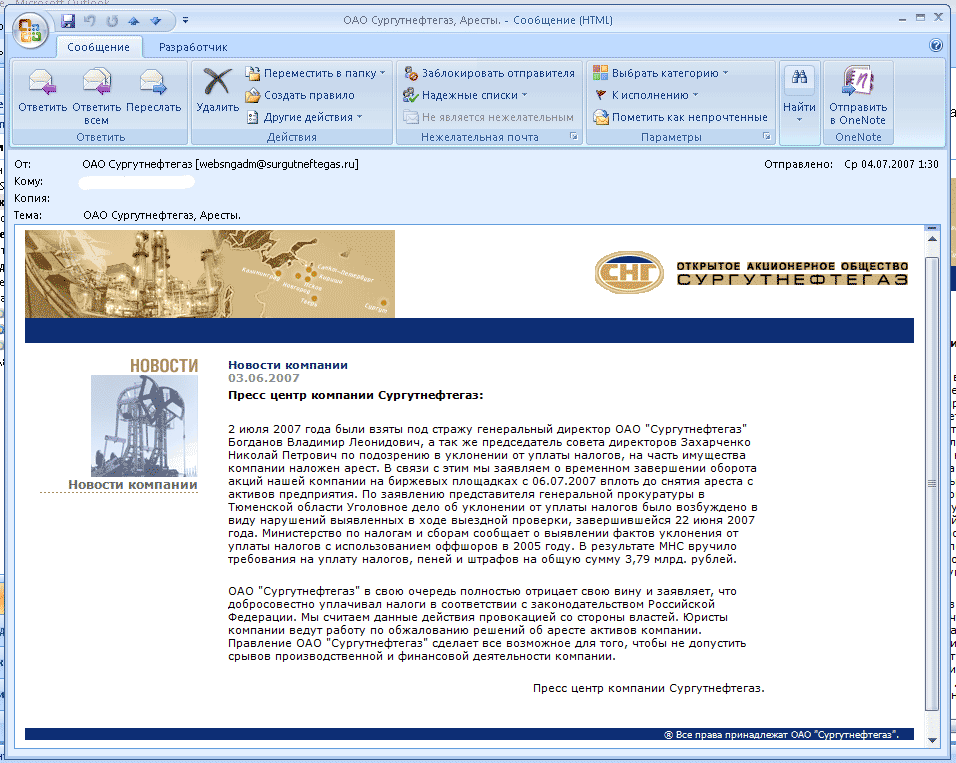Click the blue Новости компании heading
956x763 pixels.
point(288,365)
